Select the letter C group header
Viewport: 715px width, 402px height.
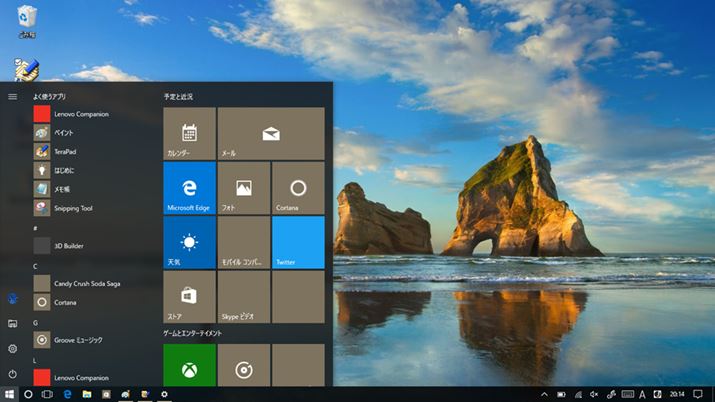[x=36, y=266]
